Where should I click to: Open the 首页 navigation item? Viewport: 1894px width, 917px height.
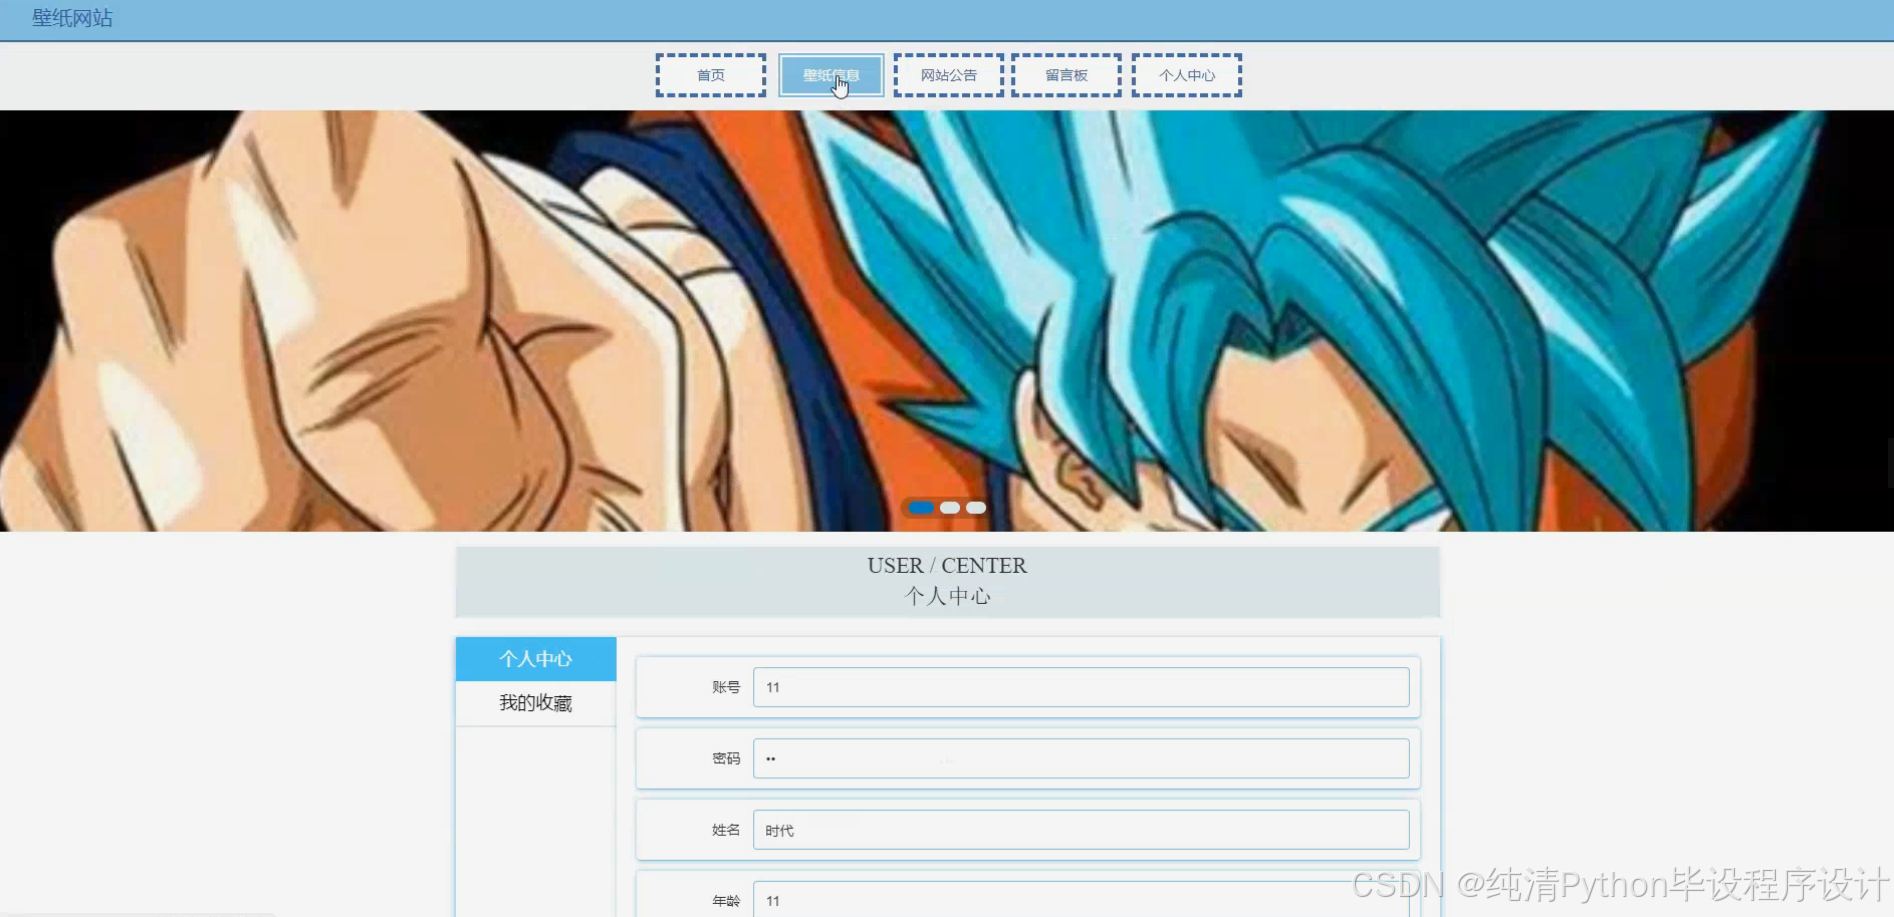tap(711, 75)
